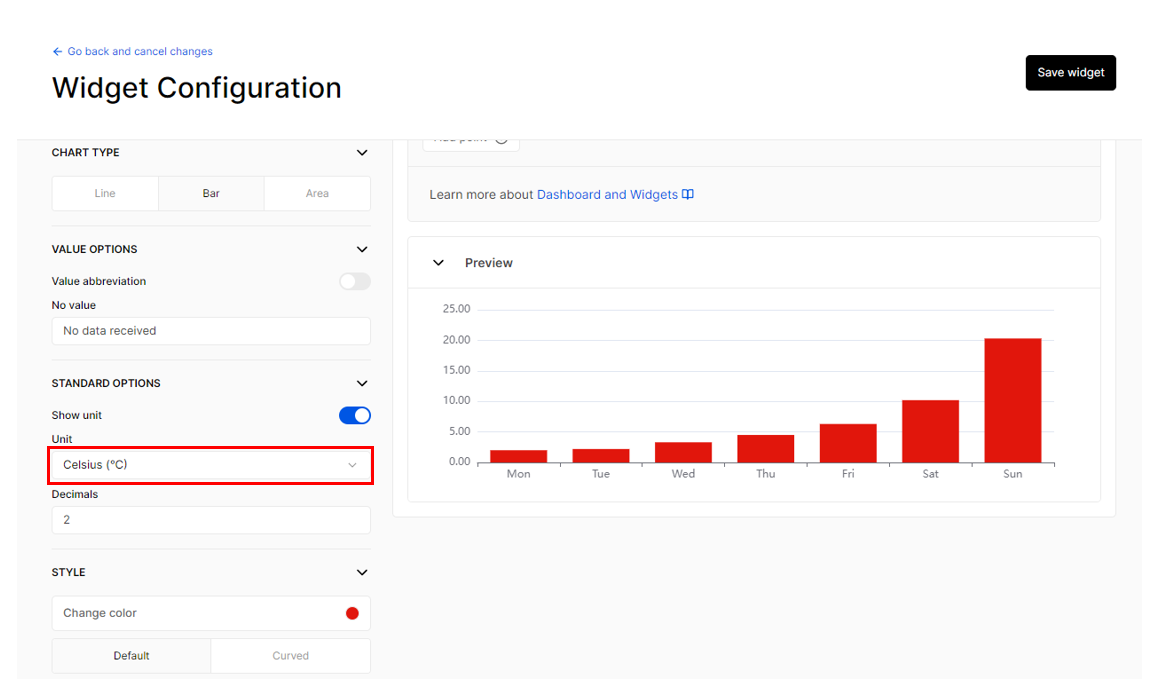Screen dimensions: 1153x686
Task: Enable the Value abbreviation toggle
Action: 354,282
